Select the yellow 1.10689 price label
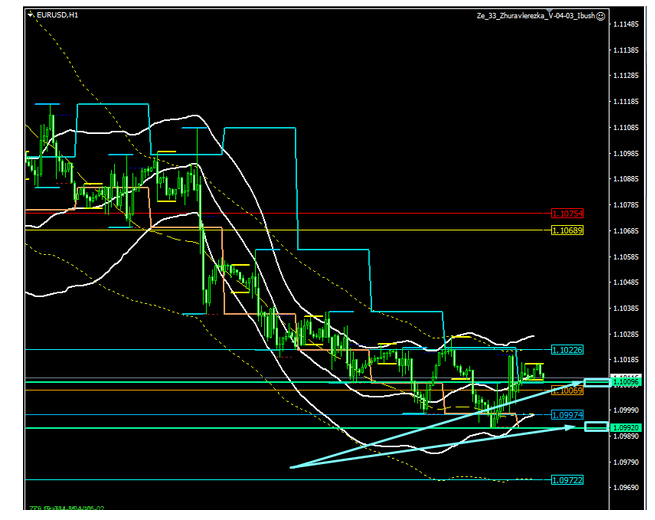 (567, 230)
